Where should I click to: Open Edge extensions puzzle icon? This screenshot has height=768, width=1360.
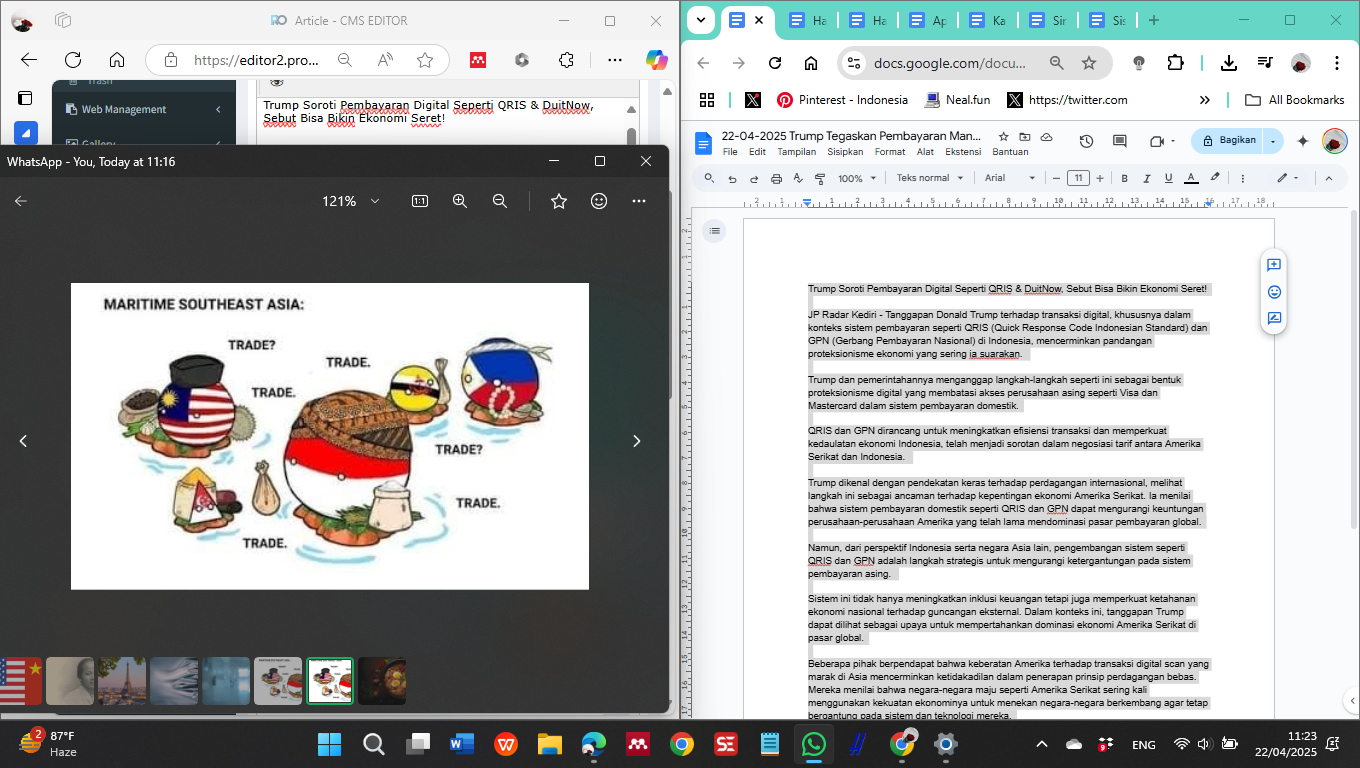click(x=565, y=60)
